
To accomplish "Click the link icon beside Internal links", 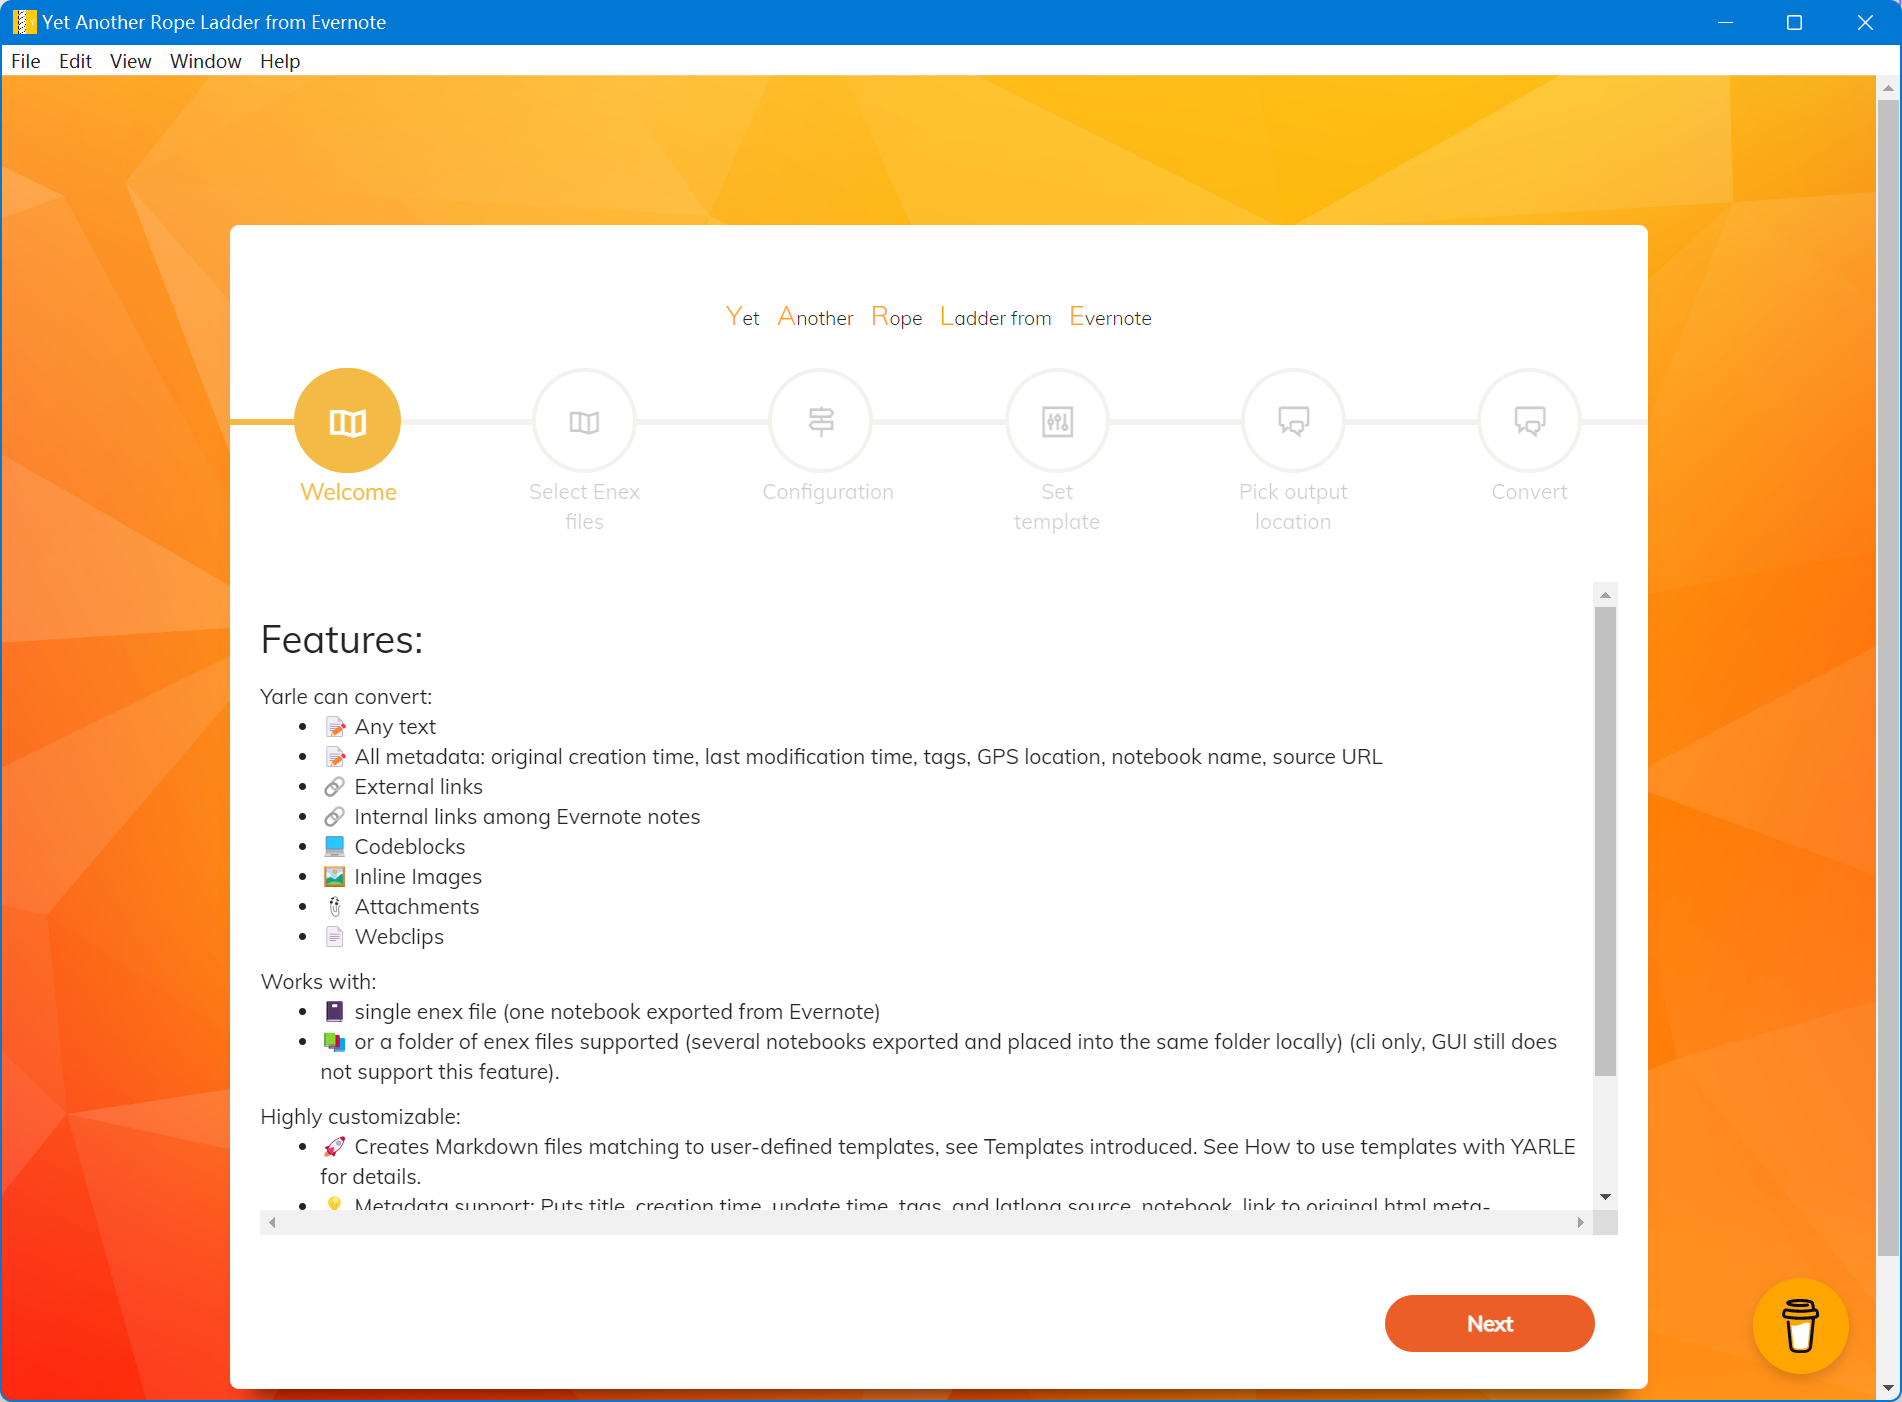I will [335, 817].
